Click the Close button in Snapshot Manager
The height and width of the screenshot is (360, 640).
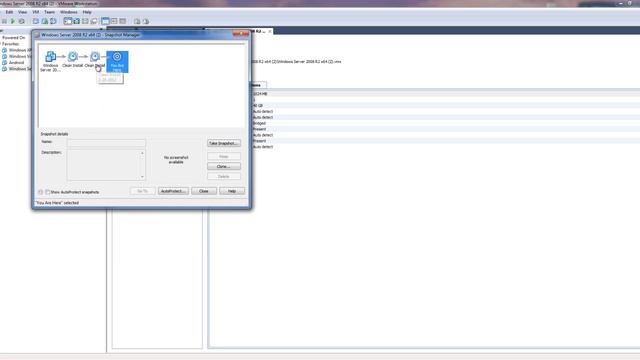tap(204, 191)
